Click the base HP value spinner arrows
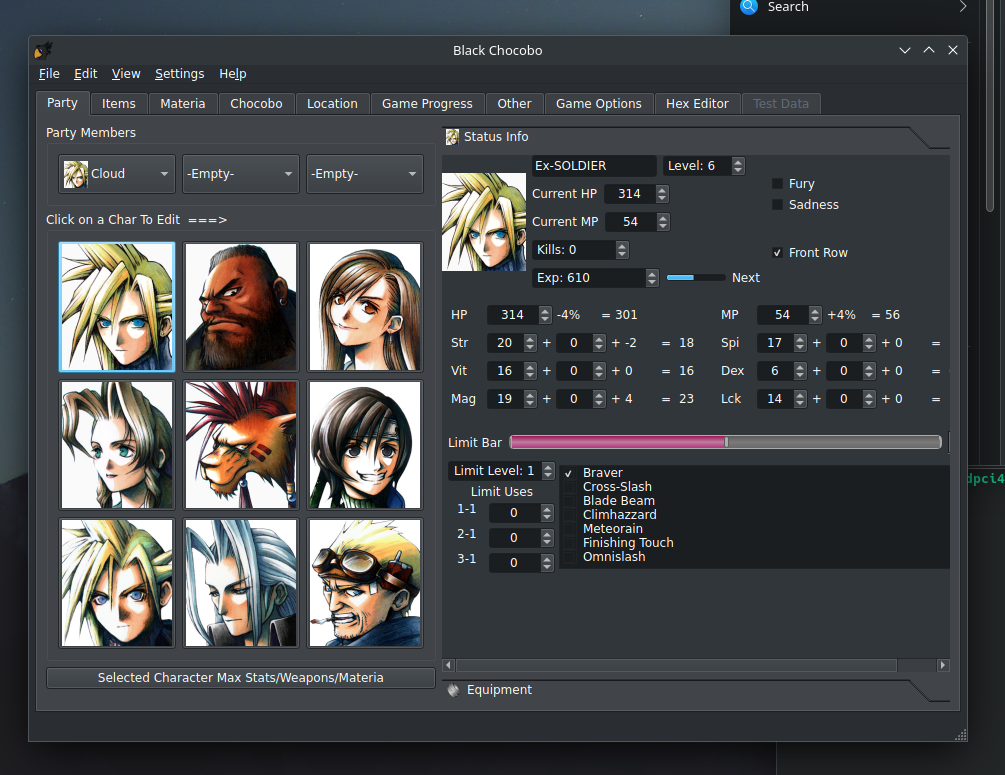Image resolution: width=1005 pixels, height=775 pixels. pos(545,315)
